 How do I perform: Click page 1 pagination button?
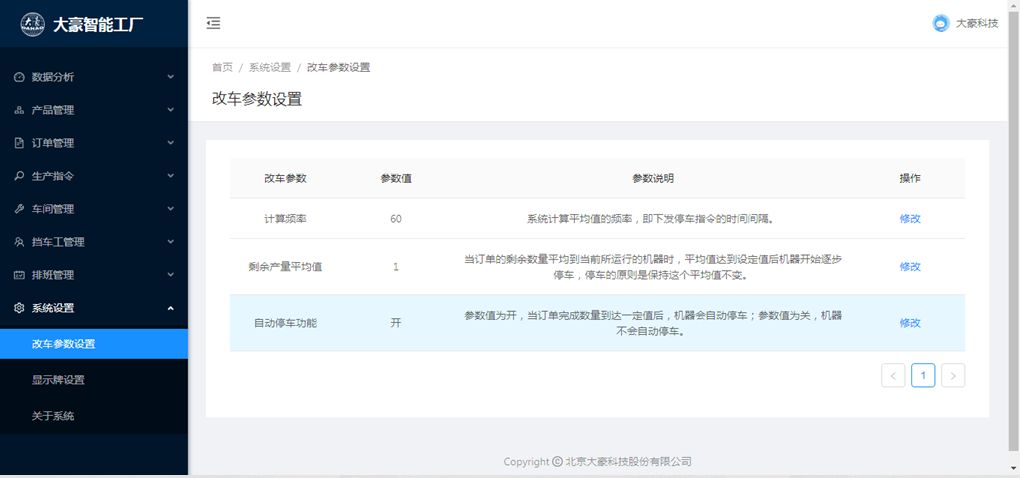tap(922, 375)
